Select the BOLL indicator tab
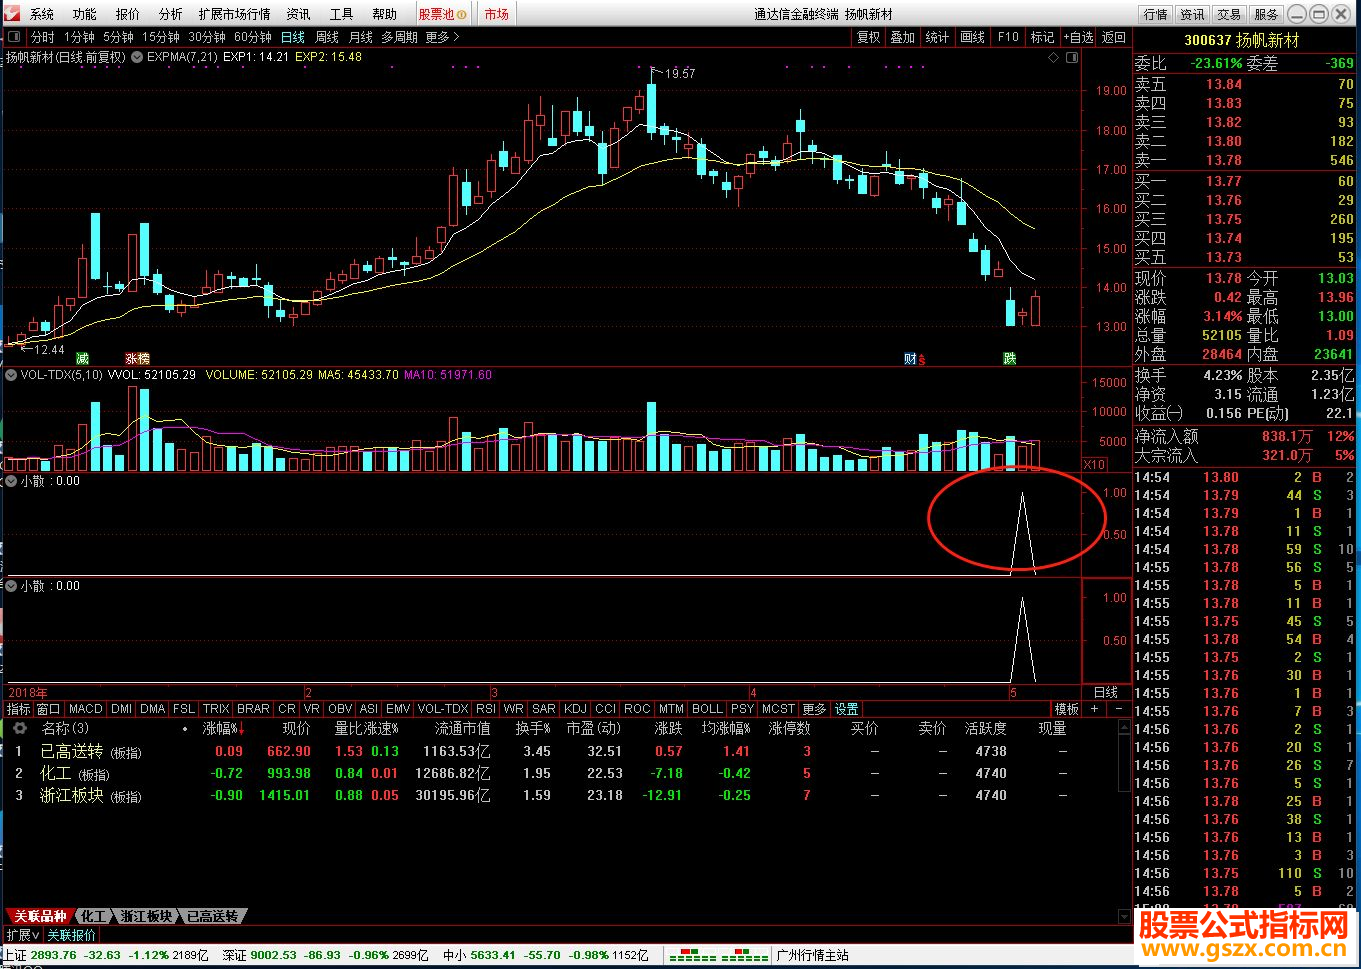This screenshot has width=1361, height=969. [707, 709]
